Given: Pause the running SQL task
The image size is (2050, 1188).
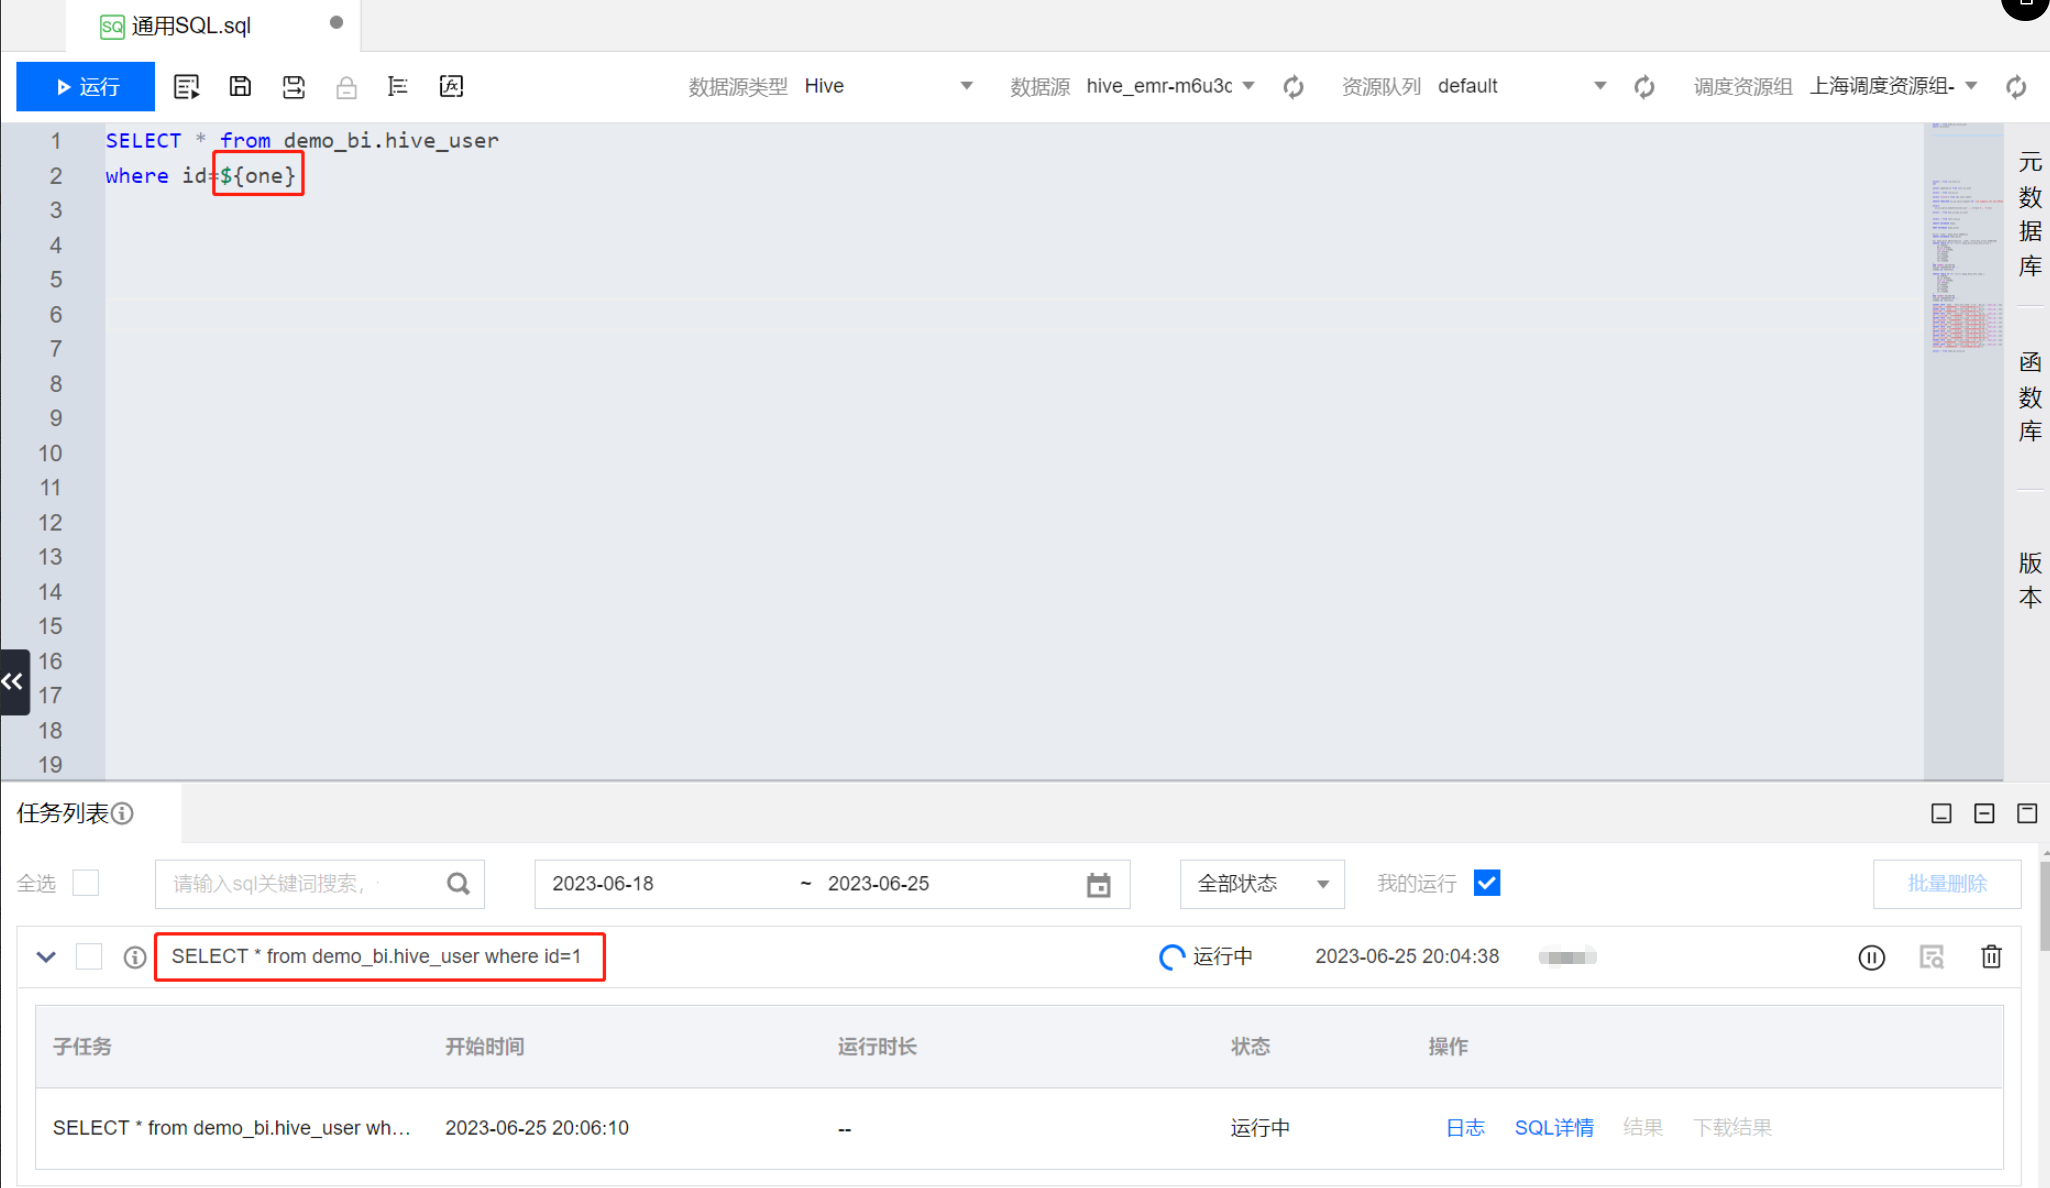Looking at the screenshot, I should pos(1871,957).
